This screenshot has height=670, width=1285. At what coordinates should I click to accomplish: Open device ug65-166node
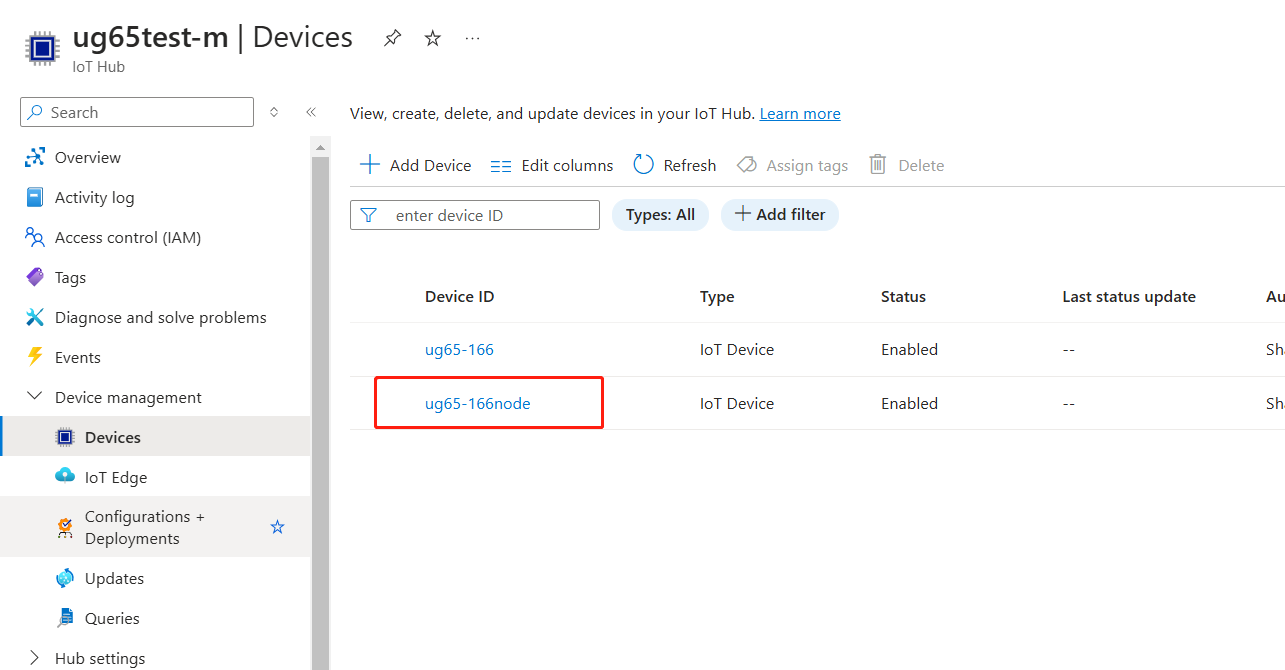coord(477,404)
